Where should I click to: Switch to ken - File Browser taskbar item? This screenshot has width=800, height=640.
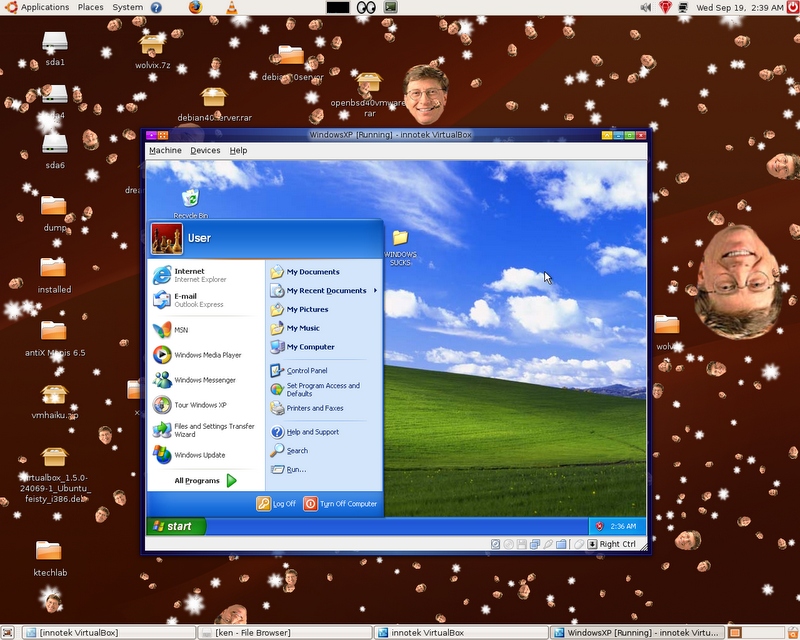click(x=285, y=633)
